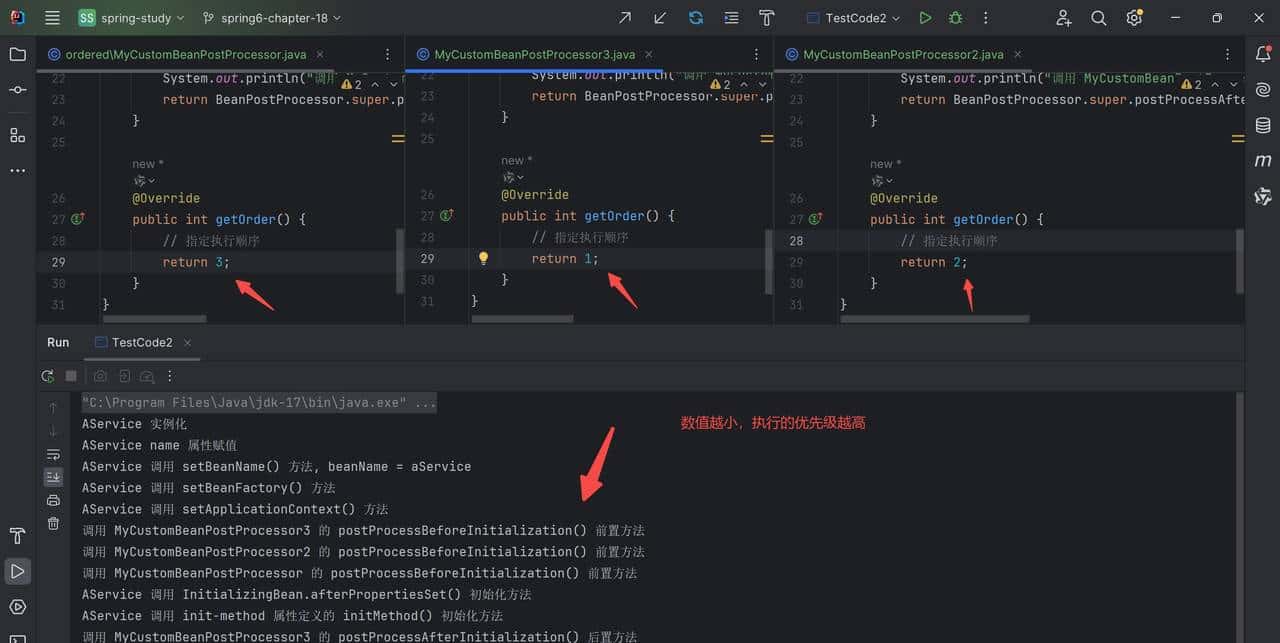Print the console output with printer icon
The image size is (1280, 643).
pyautogui.click(x=54, y=500)
